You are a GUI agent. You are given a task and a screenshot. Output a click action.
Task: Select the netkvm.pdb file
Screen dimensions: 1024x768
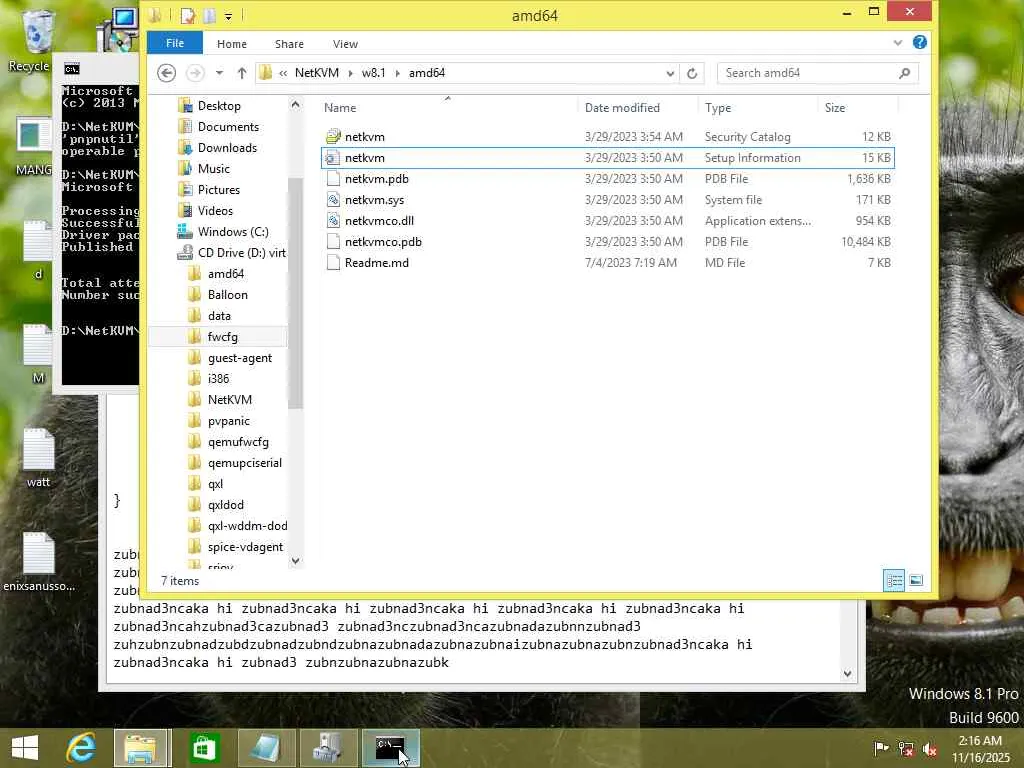pos(607,178)
